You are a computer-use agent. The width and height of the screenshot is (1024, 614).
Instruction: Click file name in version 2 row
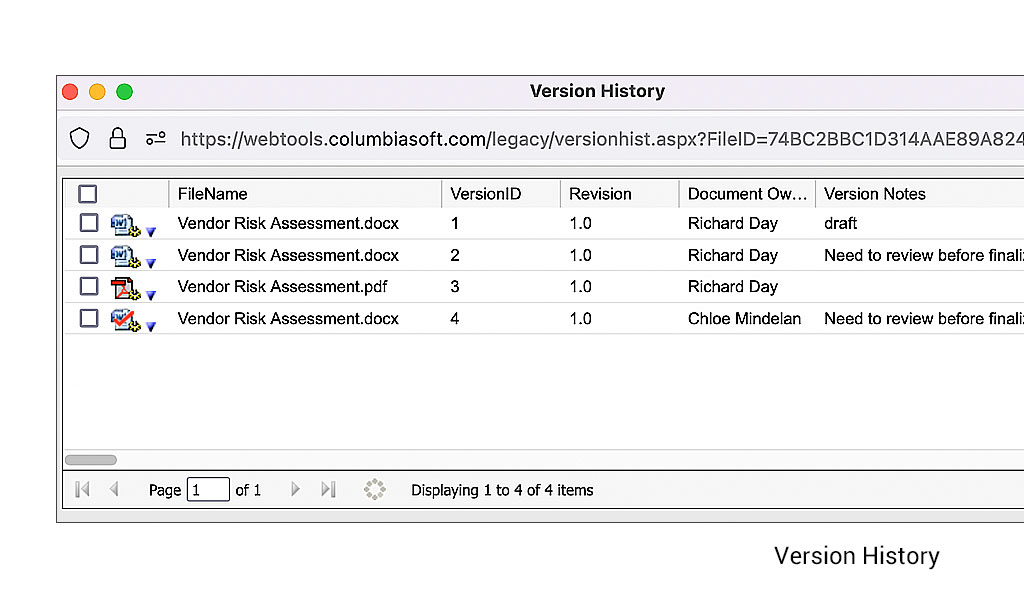click(x=288, y=255)
